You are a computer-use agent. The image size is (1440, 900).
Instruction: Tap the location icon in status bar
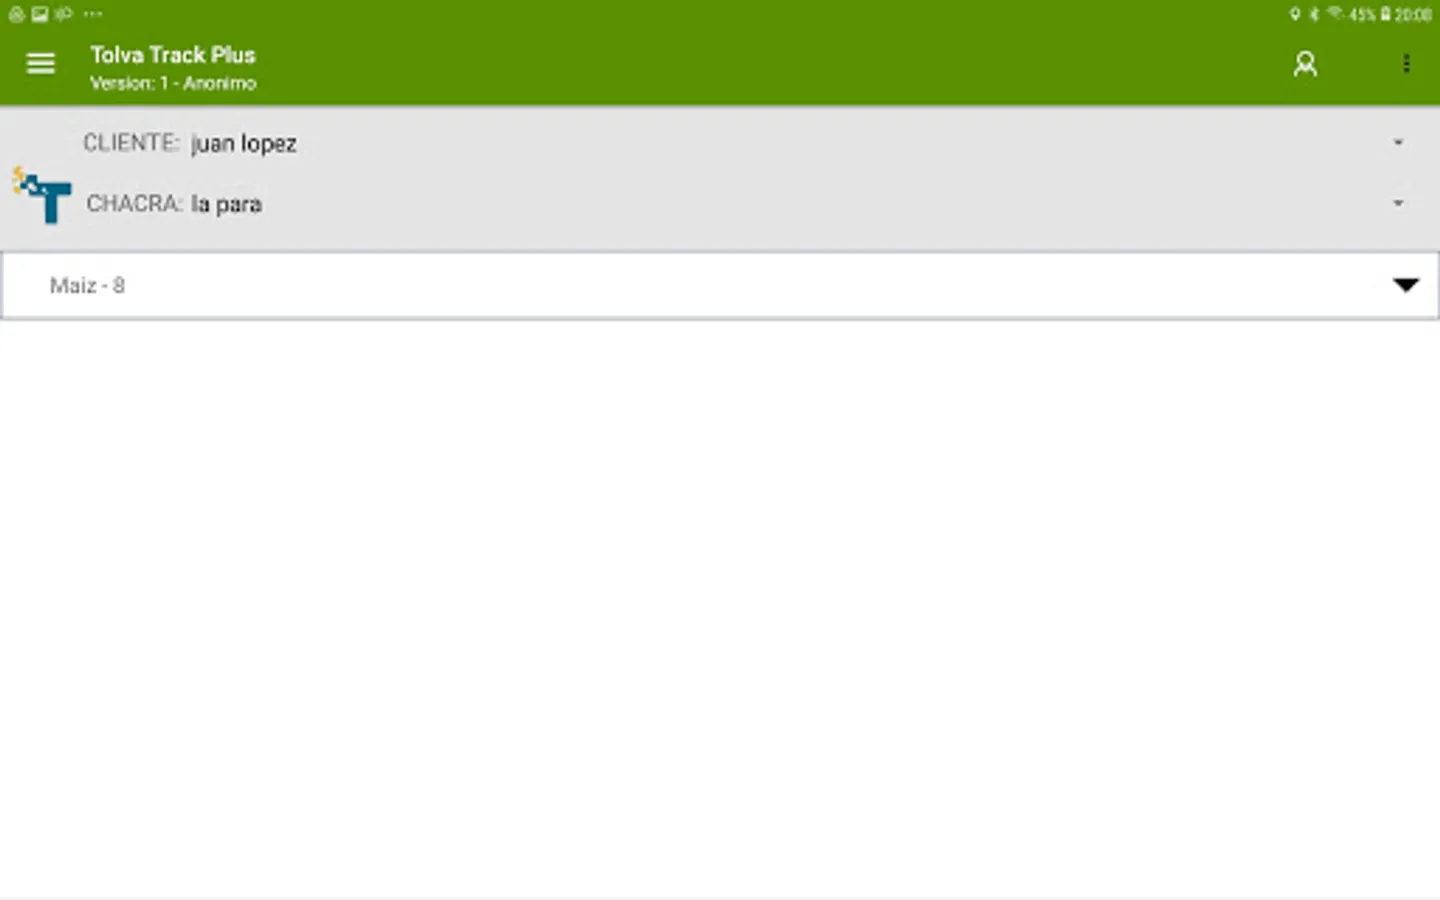tap(1295, 14)
